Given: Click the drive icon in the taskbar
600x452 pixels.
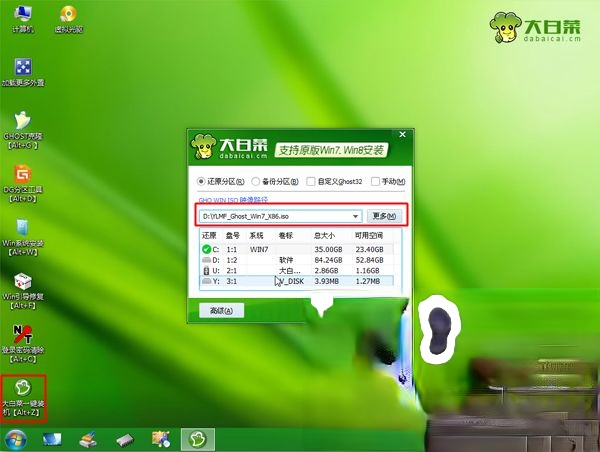Looking at the screenshot, I should click(125, 440).
